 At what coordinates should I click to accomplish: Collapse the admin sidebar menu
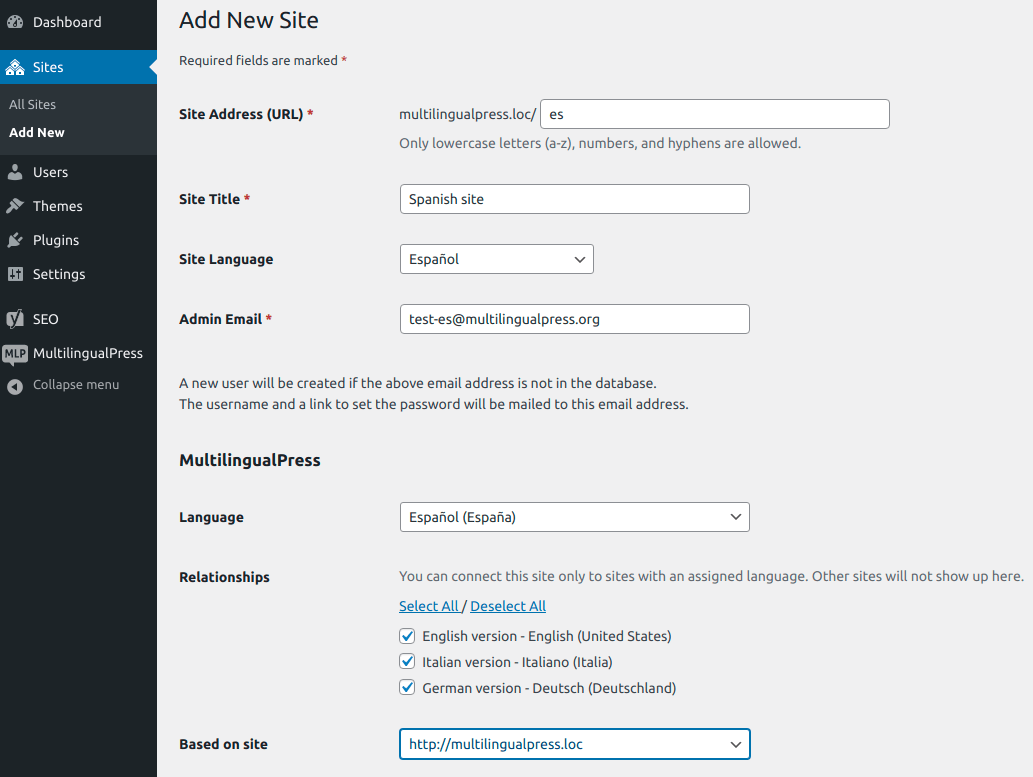tap(16, 384)
